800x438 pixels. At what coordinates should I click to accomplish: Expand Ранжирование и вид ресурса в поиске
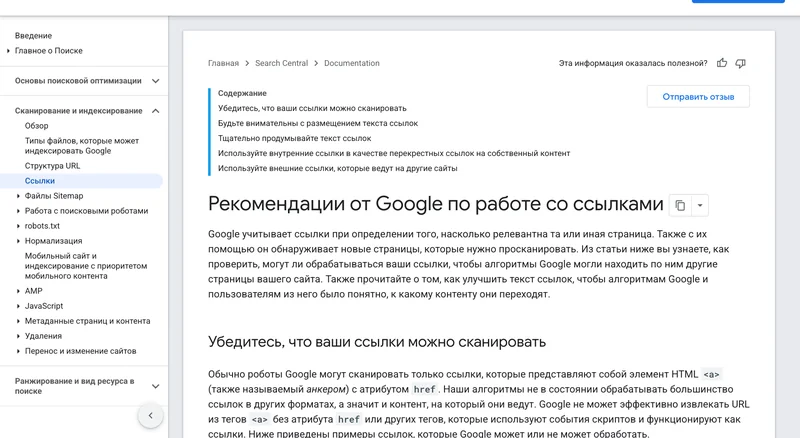point(156,386)
